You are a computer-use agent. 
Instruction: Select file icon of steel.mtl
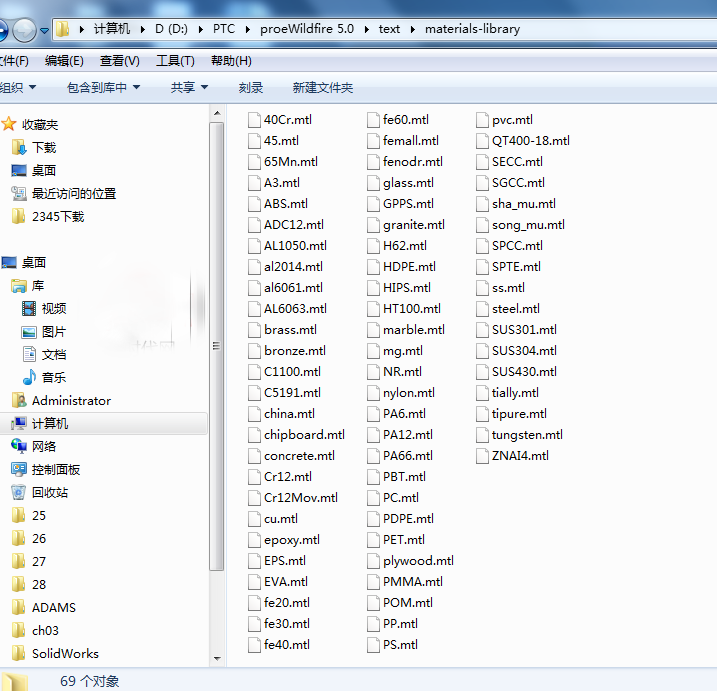point(482,309)
